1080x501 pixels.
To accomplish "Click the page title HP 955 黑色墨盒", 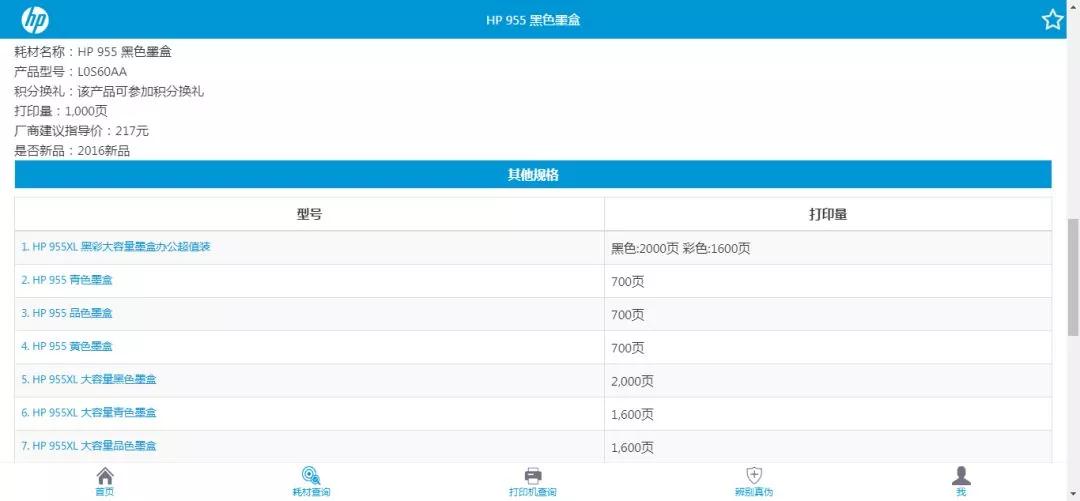I will tap(533, 20).
